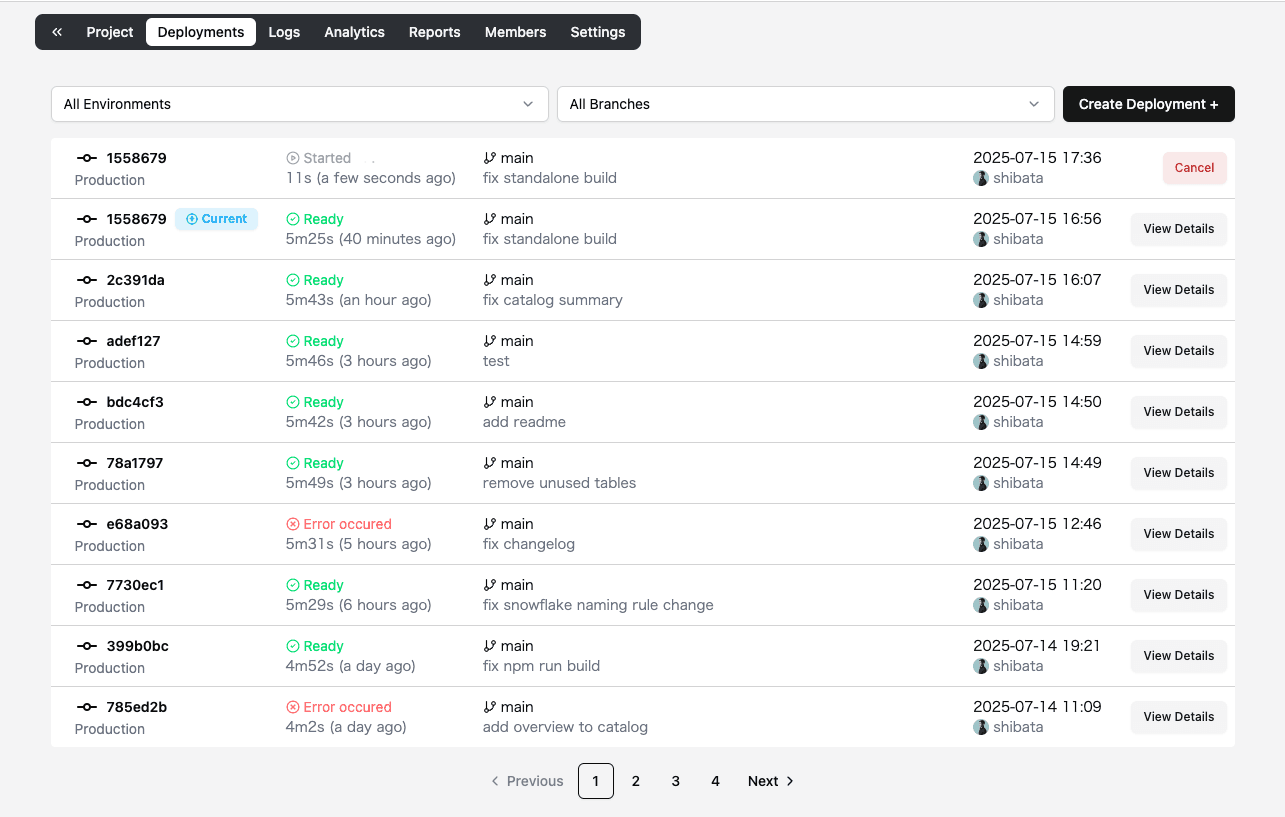The width and height of the screenshot is (1285, 817).
Task: Click shibata's avatar on the 785ed2b row
Action: 981,727
